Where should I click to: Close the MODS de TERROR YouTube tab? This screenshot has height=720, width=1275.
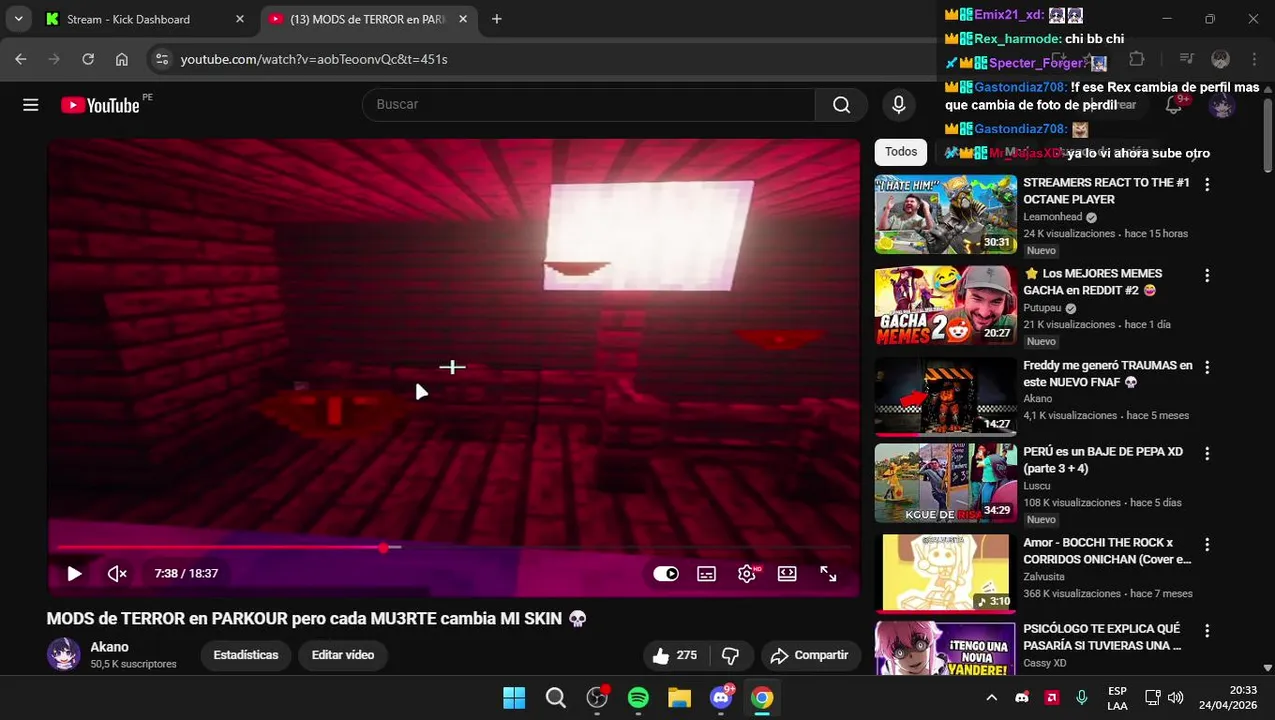tap(463, 19)
